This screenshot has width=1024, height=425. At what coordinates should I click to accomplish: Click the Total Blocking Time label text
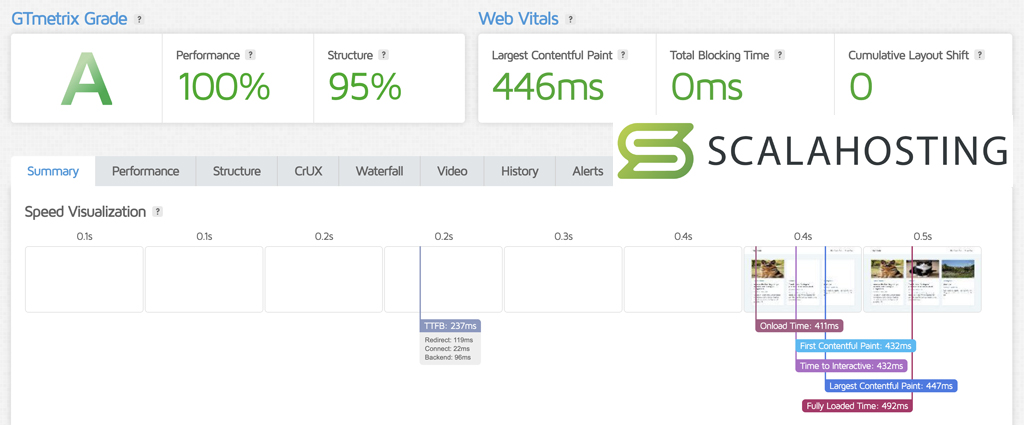720,55
